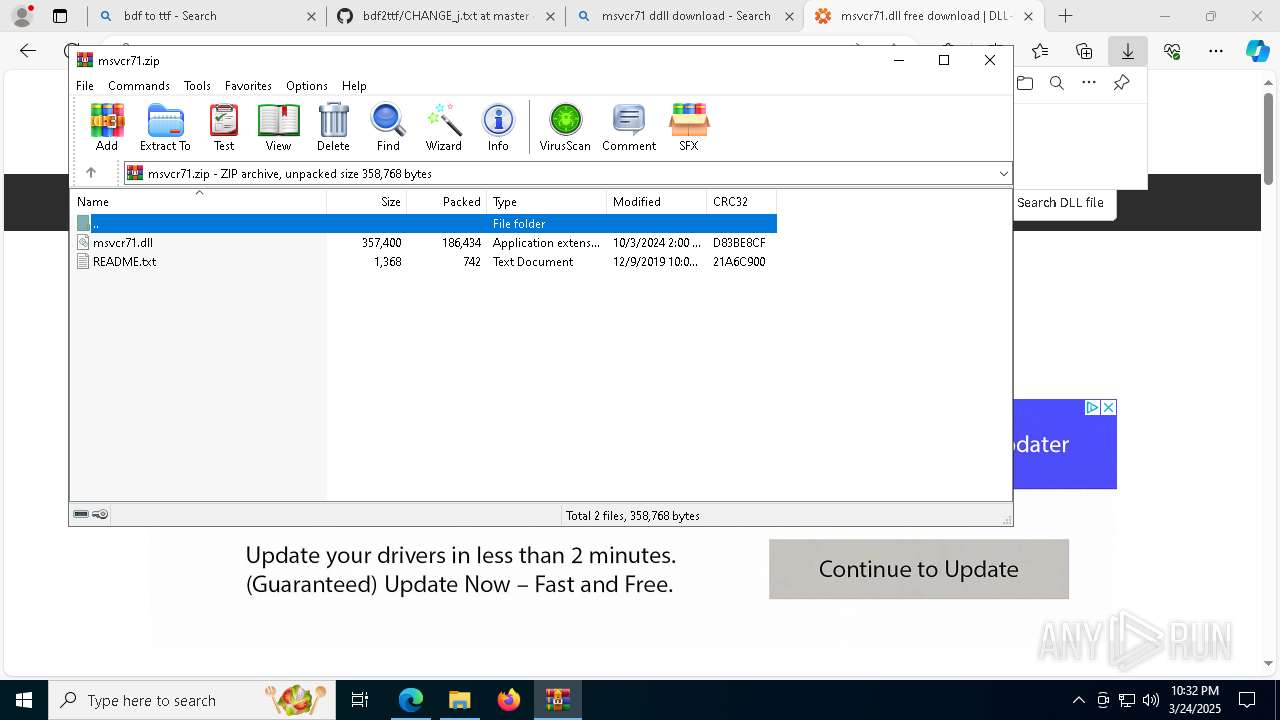The width and height of the screenshot is (1280, 720).
Task: Open the Edge tab actions icon
Action: coord(60,16)
